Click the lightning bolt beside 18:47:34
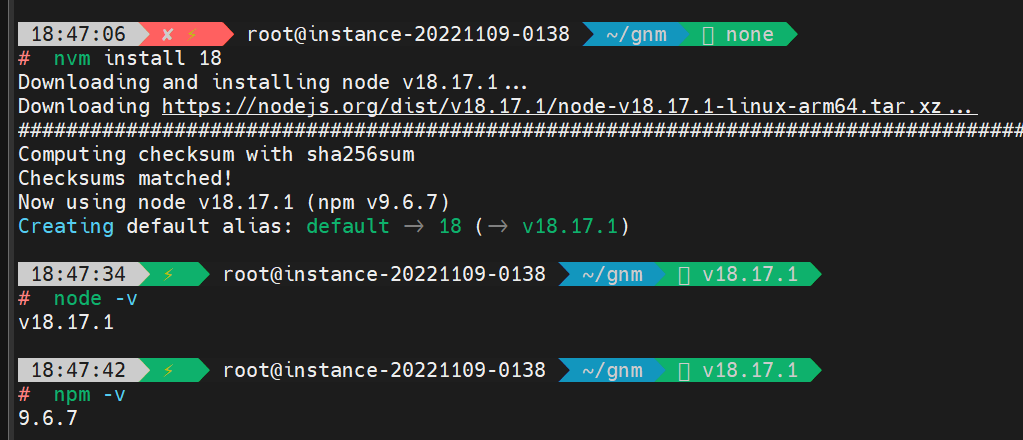Screen dimensions: 1023x440 coord(168,274)
